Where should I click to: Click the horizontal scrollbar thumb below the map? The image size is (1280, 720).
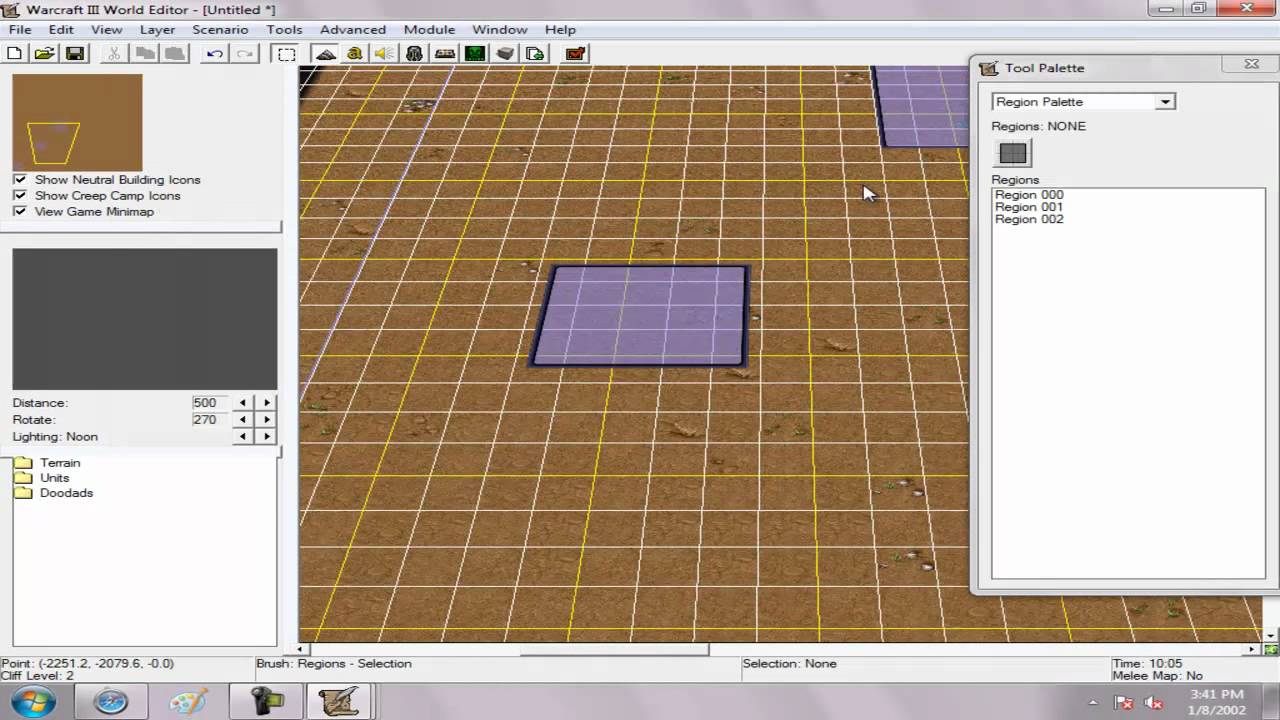pyautogui.click(x=614, y=650)
